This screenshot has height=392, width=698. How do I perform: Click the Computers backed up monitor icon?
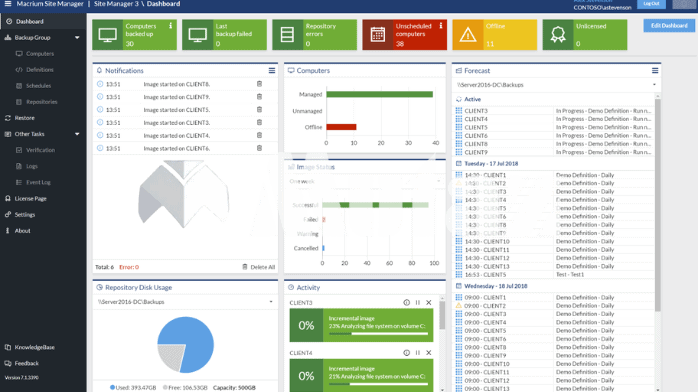pyautogui.click(x=108, y=35)
